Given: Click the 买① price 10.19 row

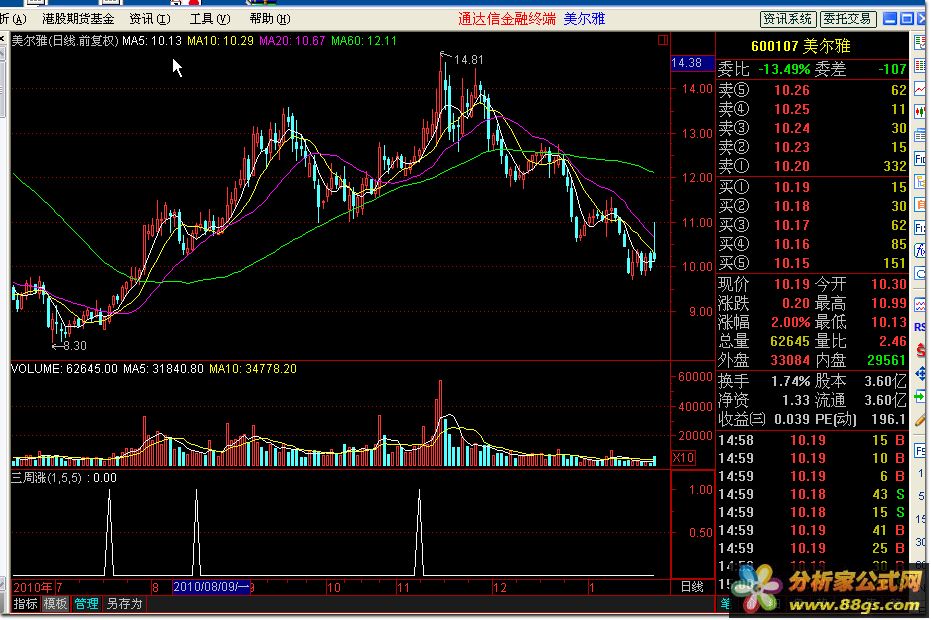Looking at the screenshot, I should click(x=812, y=187).
